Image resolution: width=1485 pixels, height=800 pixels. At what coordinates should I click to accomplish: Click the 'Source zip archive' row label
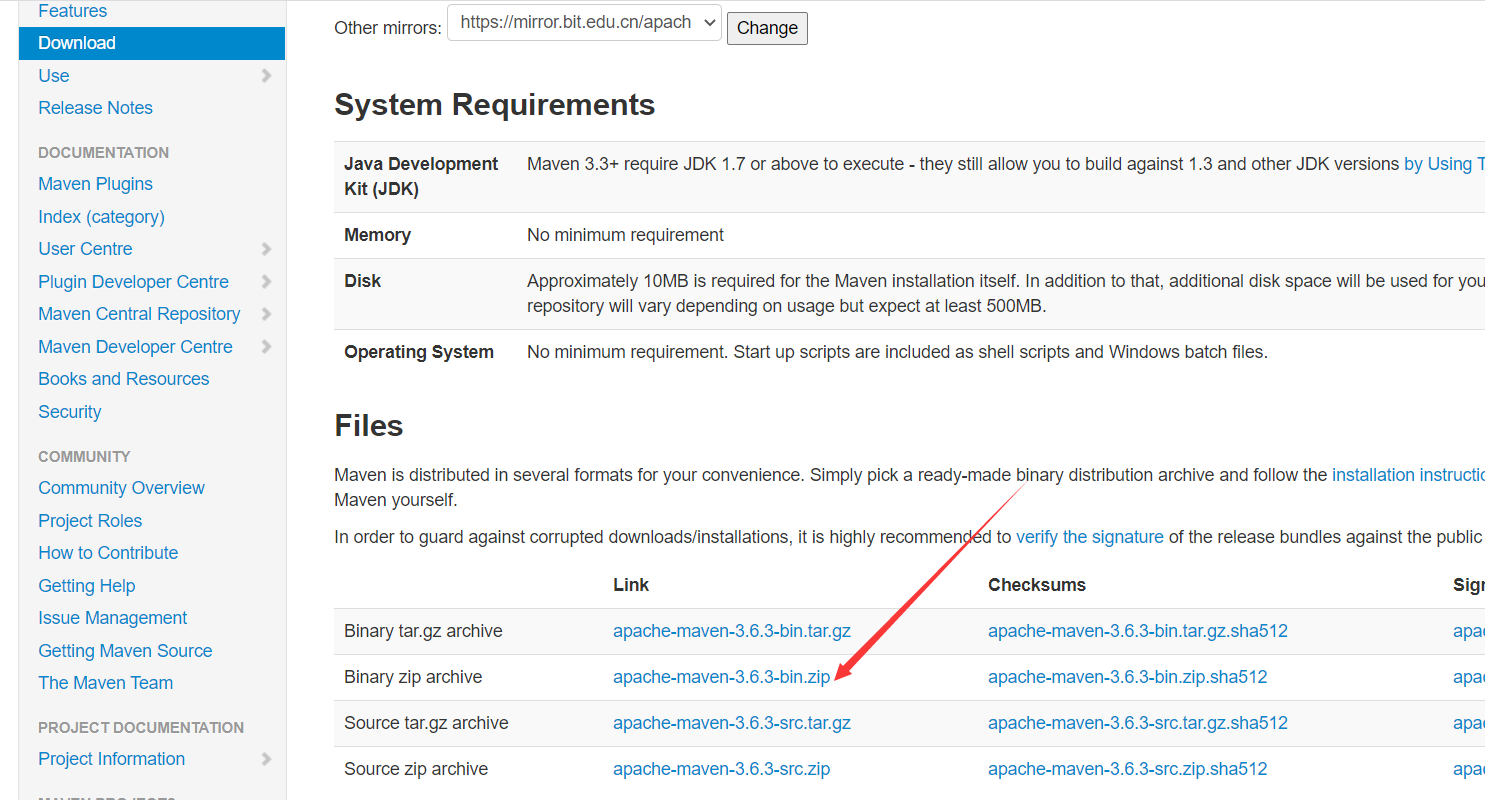[x=416, y=769]
